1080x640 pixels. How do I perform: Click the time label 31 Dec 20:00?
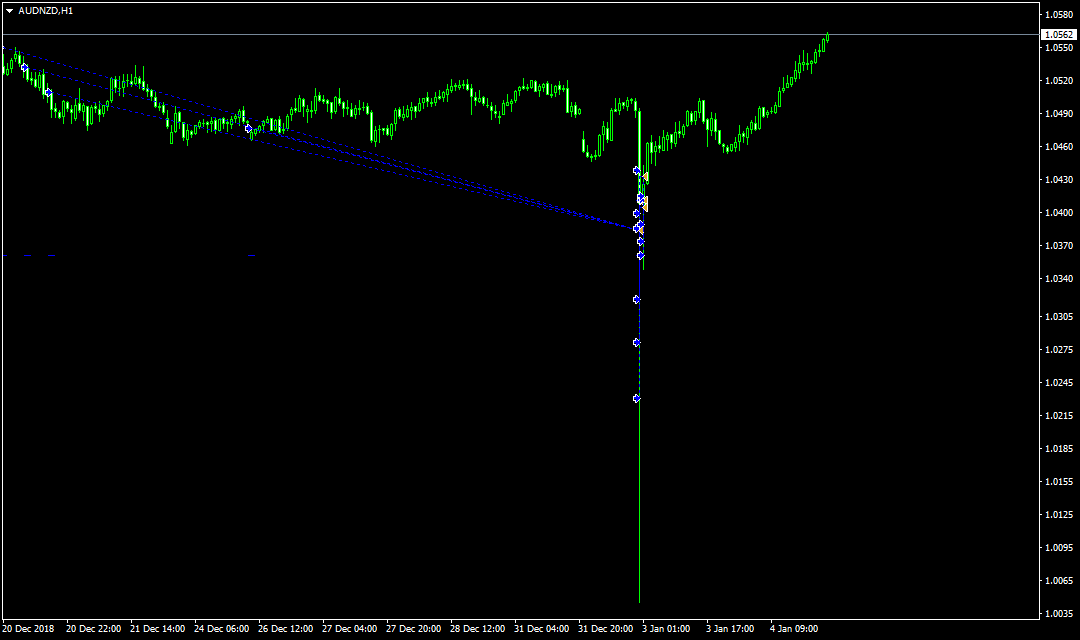606,629
